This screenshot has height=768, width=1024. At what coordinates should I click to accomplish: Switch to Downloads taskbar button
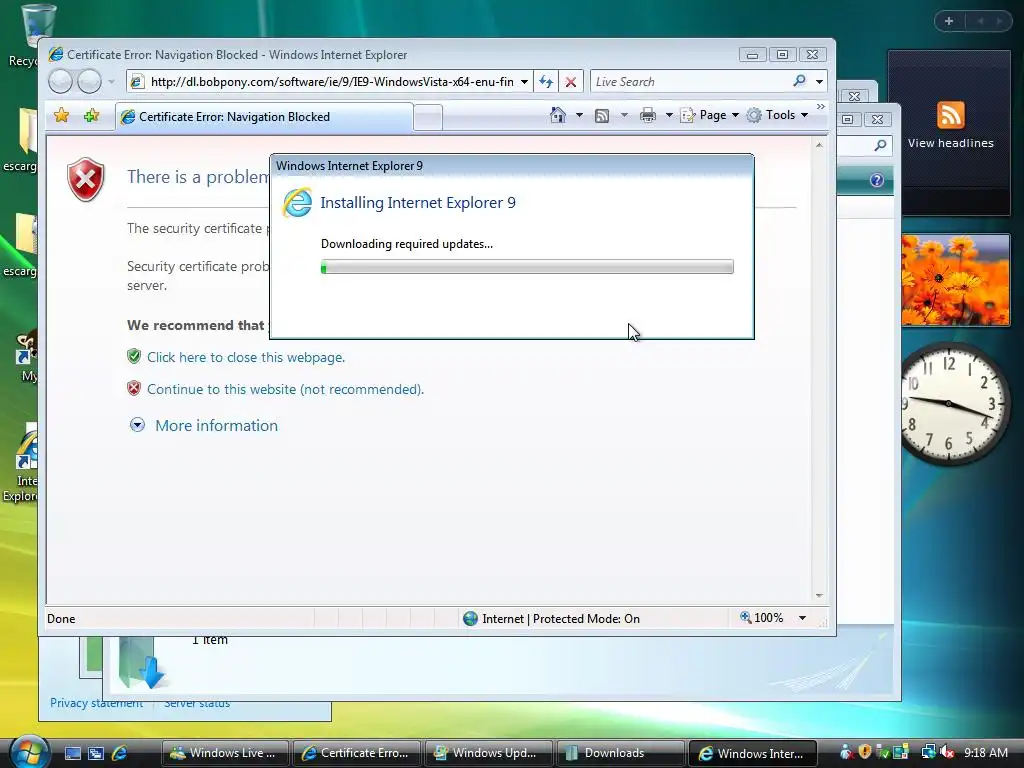click(x=620, y=753)
